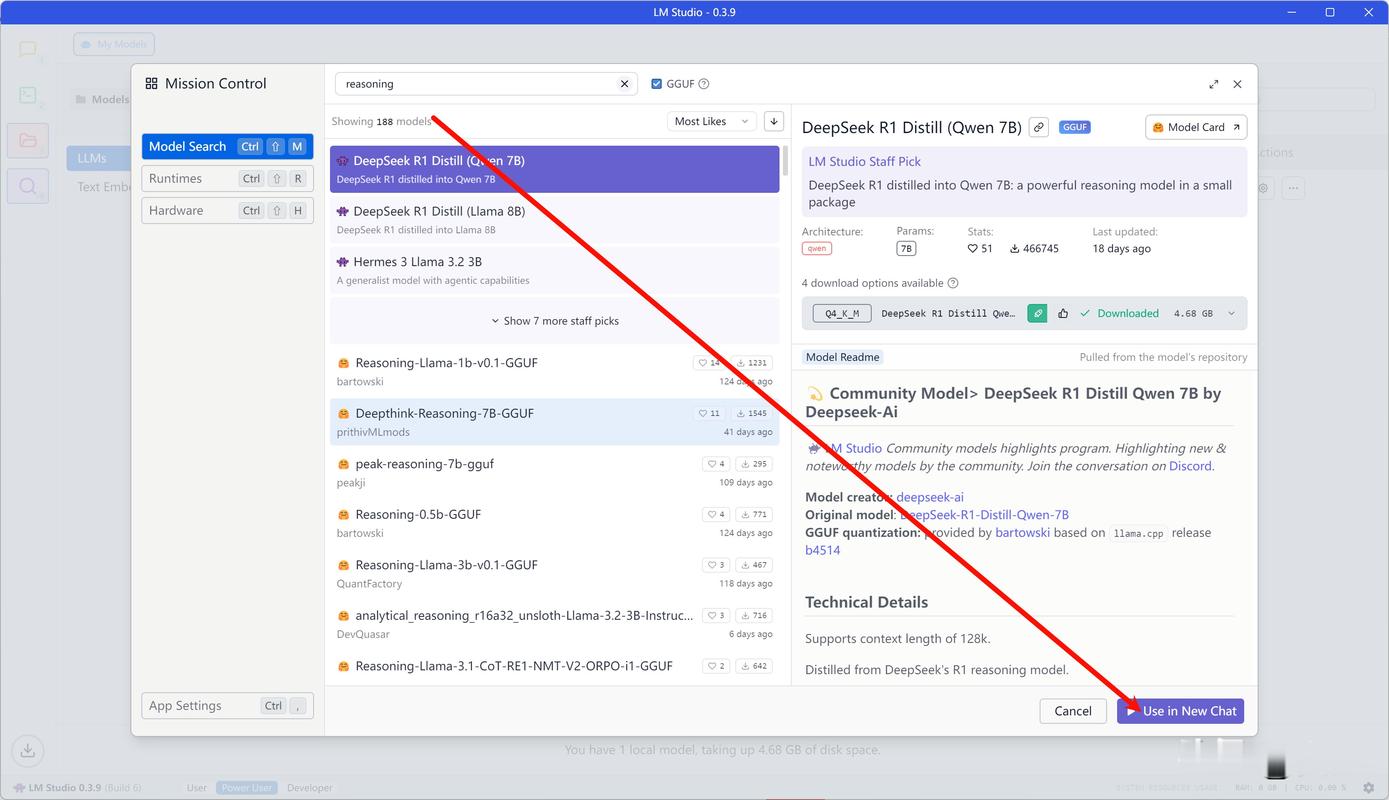Open the Most Likes sort dropdown

point(711,121)
